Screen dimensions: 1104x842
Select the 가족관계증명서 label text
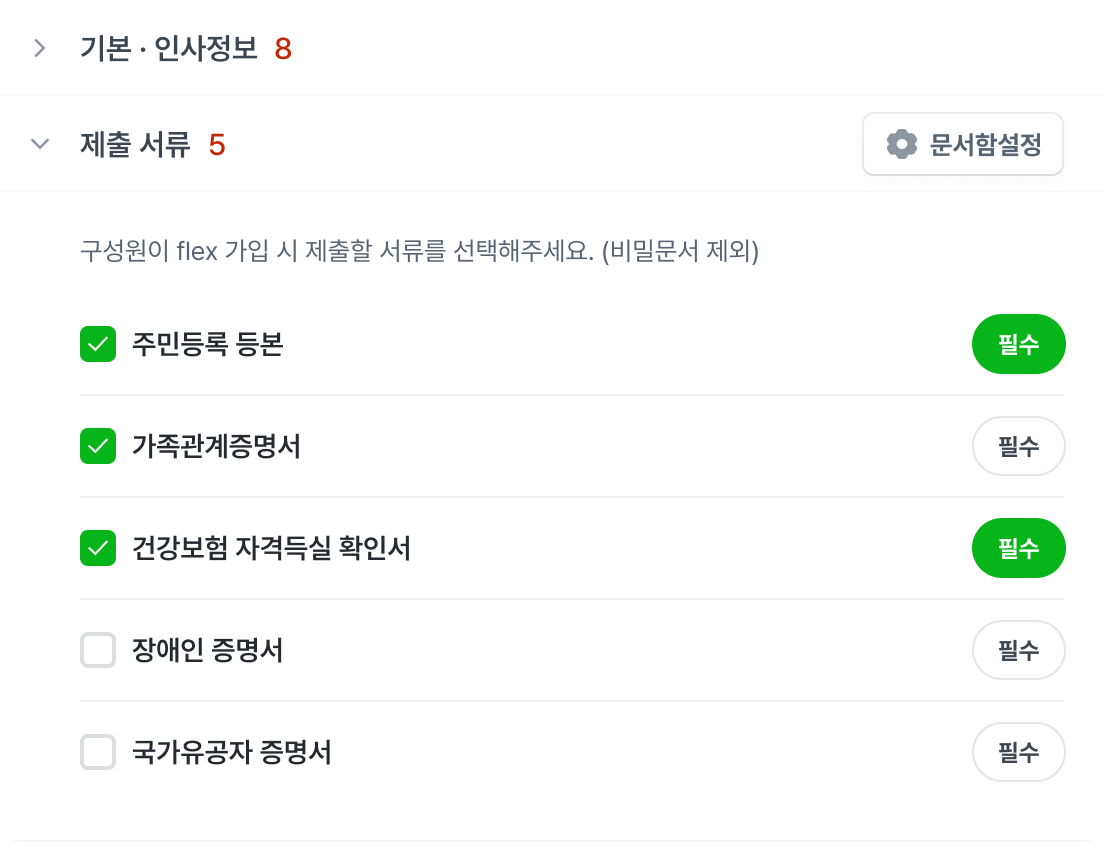coord(216,446)
